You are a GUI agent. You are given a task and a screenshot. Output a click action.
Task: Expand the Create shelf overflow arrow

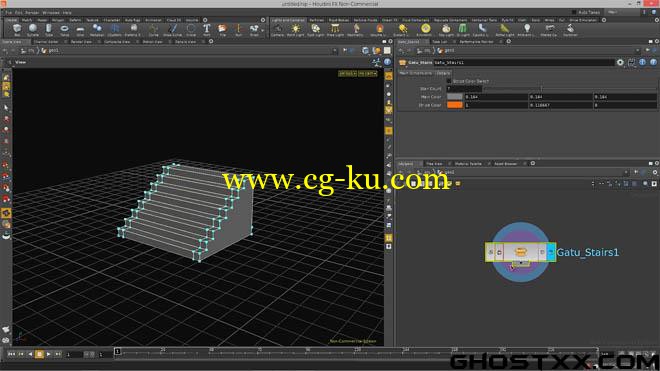(263, 30)
